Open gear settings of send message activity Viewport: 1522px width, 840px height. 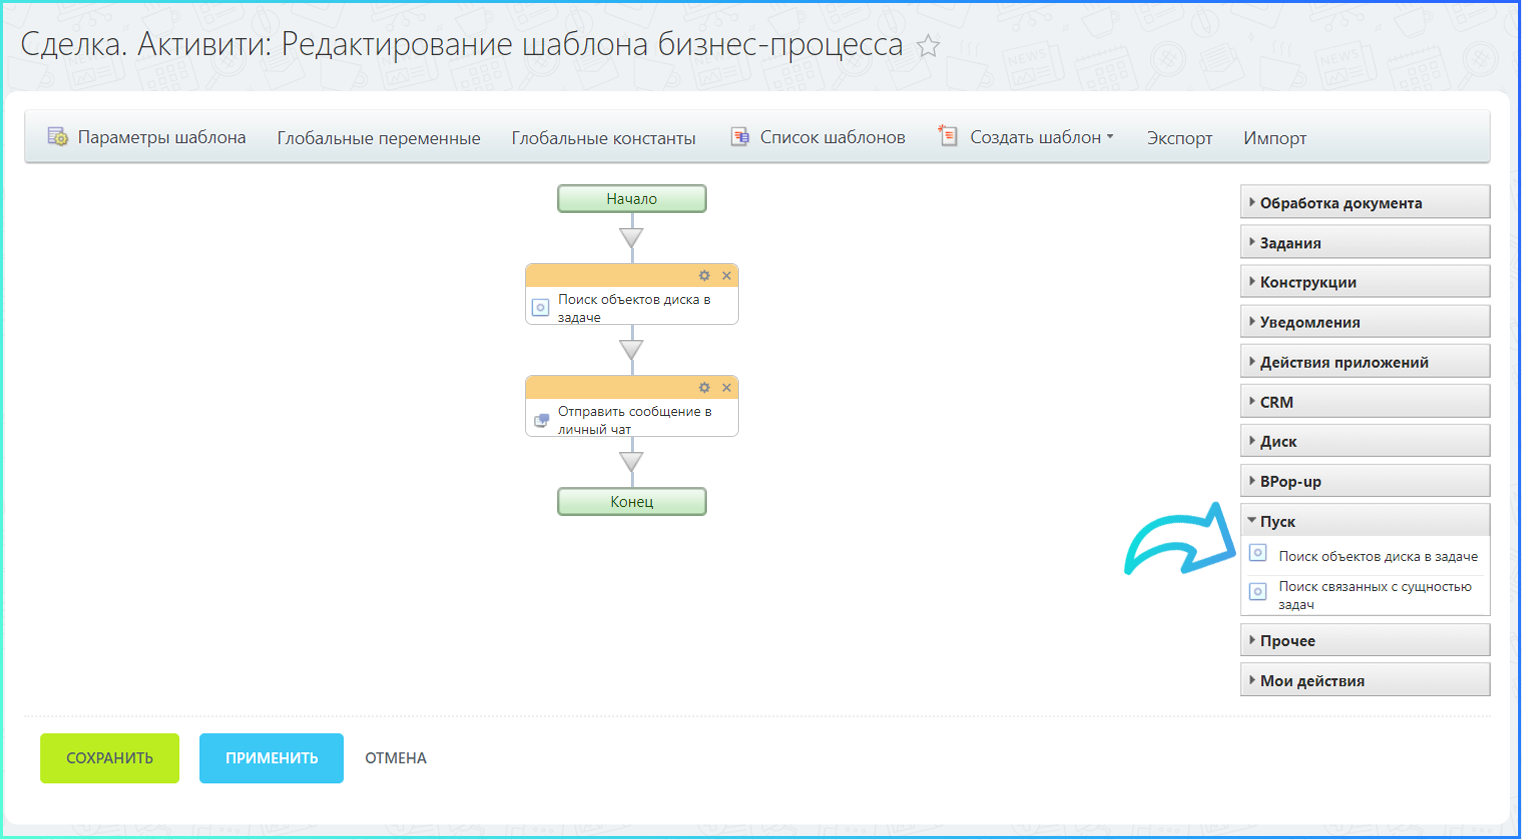coord(704,388)
